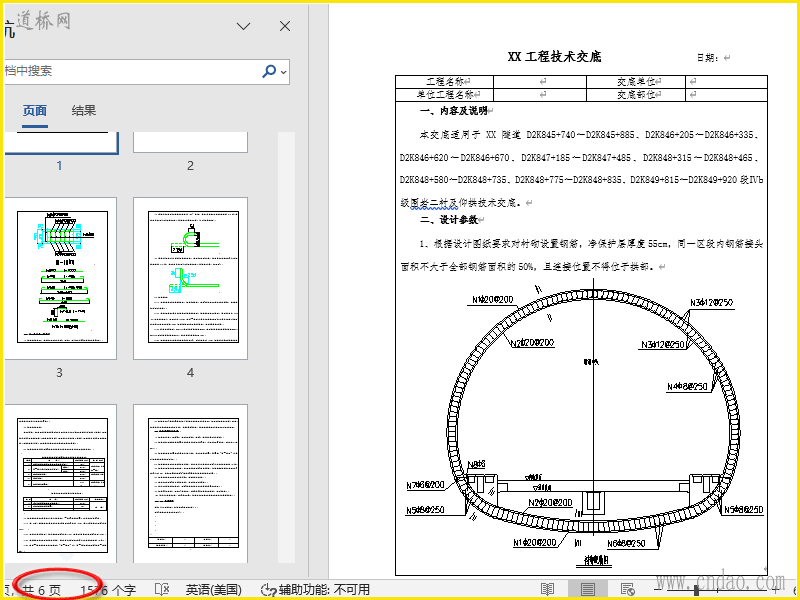
Task: Click the empty cell beside 工程名称
Action: click(540, 82)
